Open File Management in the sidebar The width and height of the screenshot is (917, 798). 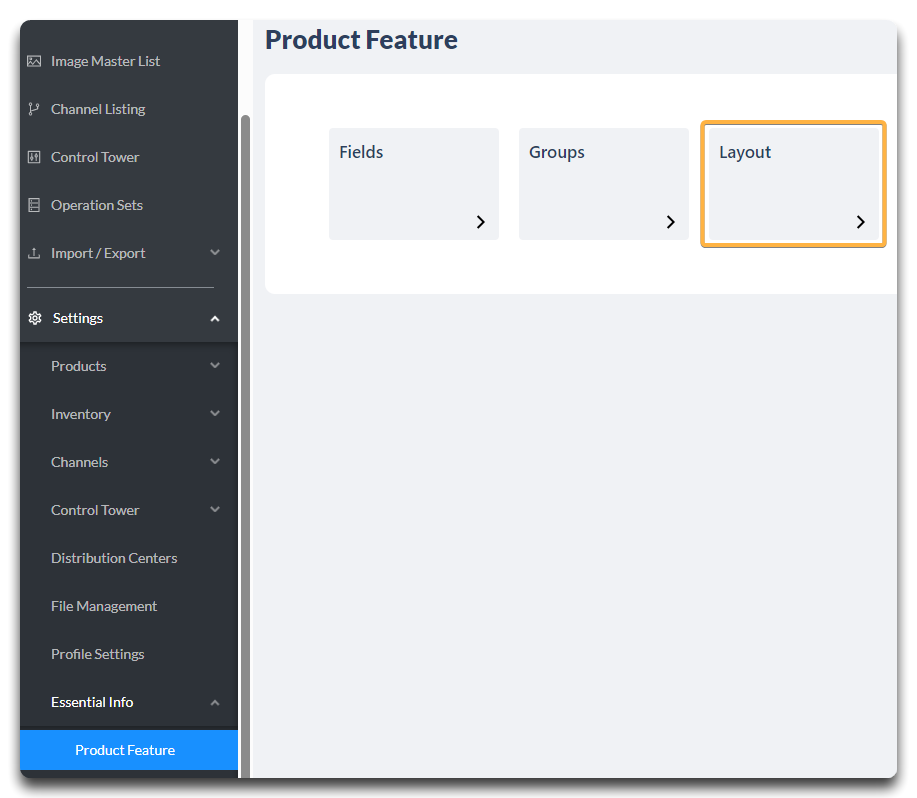point(104,606)
